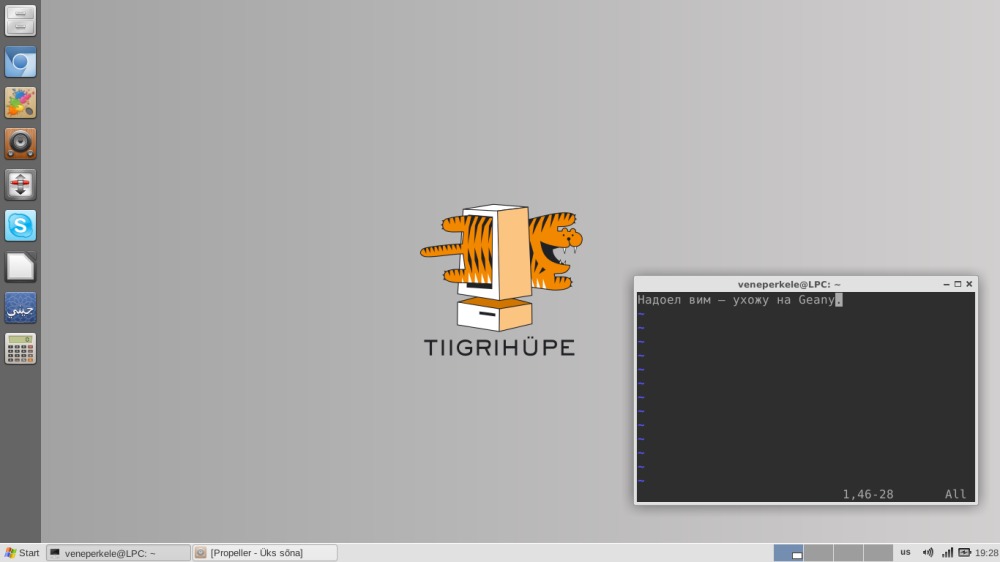Check the battery status tray icon
The height and width of the screenshot is (562, 1000).
[x=964, y=552]
